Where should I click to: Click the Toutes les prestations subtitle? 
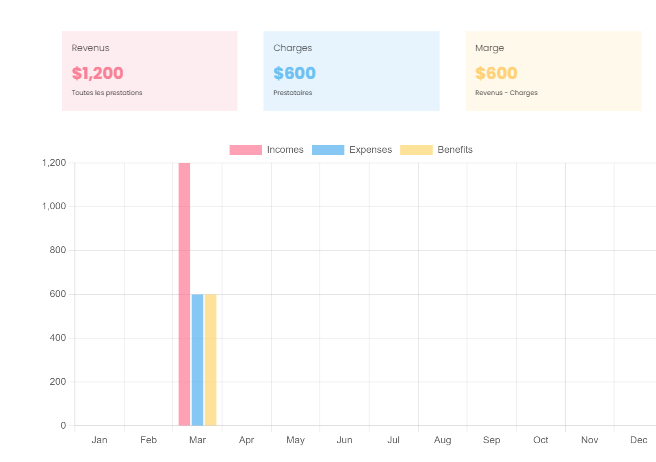point(107,93)
